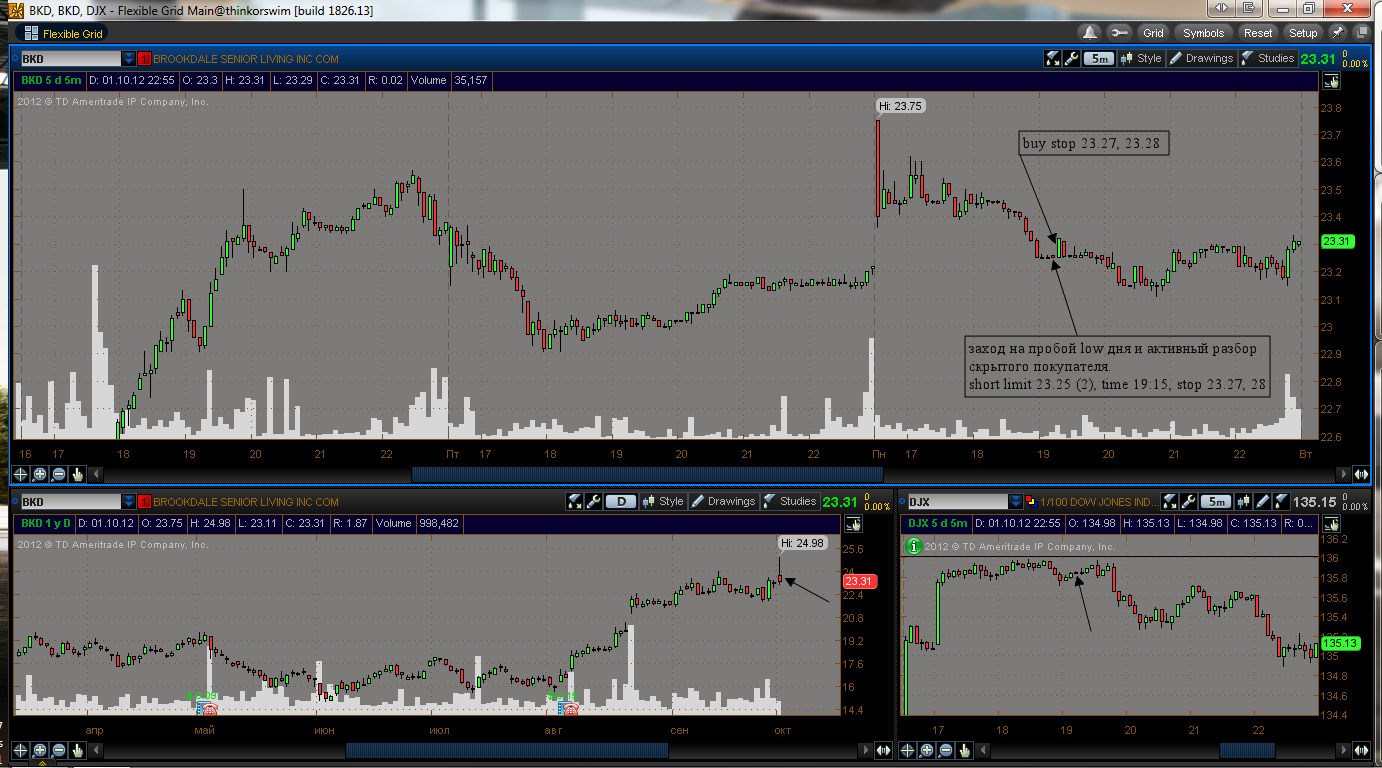Open Drawings menu in daily BKD chart

(723, 501)
